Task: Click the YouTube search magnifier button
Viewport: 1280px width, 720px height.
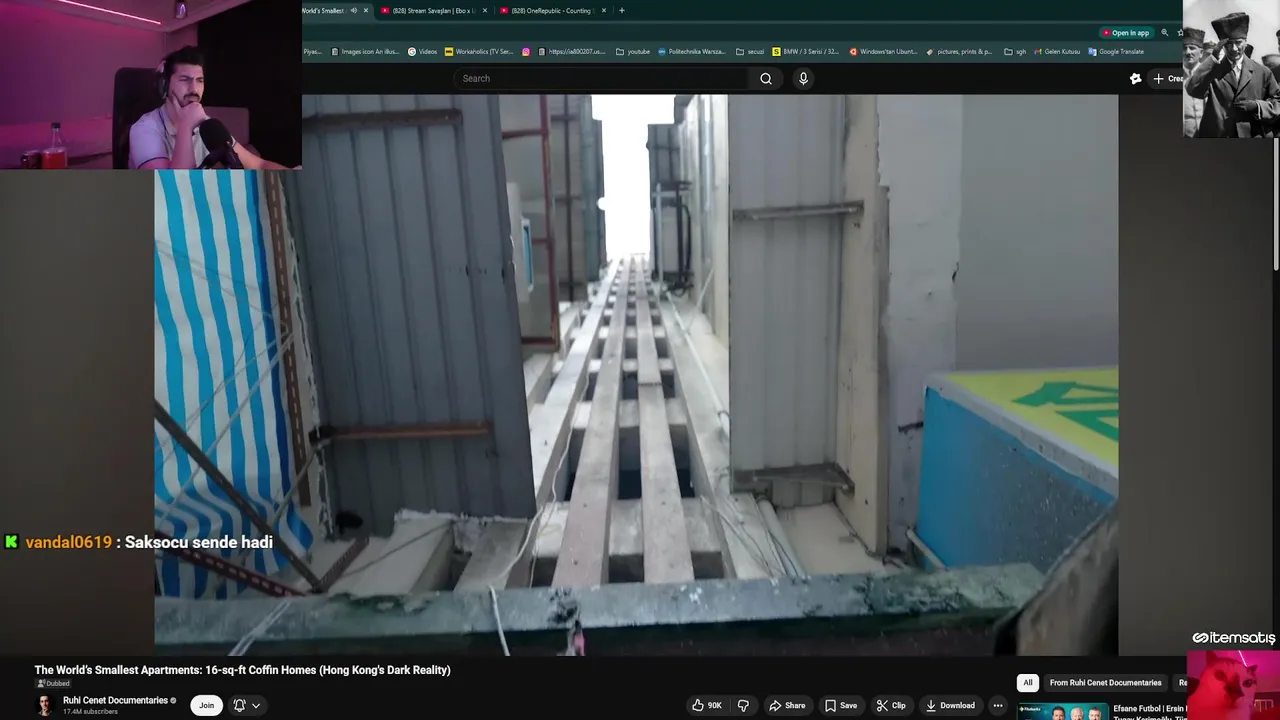Action: pyautogui.click(x=766, y=79)
